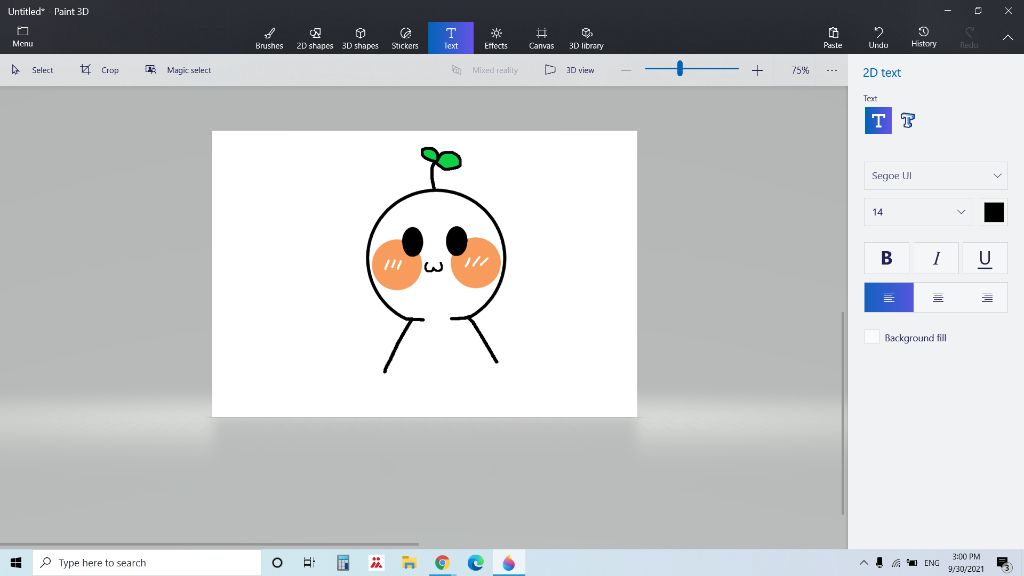Click the black text color swatch
This screenshot has height=576, width=1024.
(994, 212)
